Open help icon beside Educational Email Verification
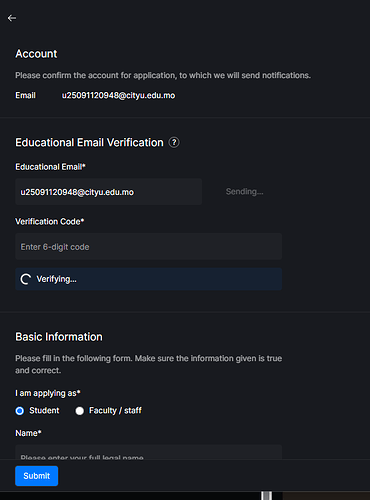 click(x=174, y=142)
